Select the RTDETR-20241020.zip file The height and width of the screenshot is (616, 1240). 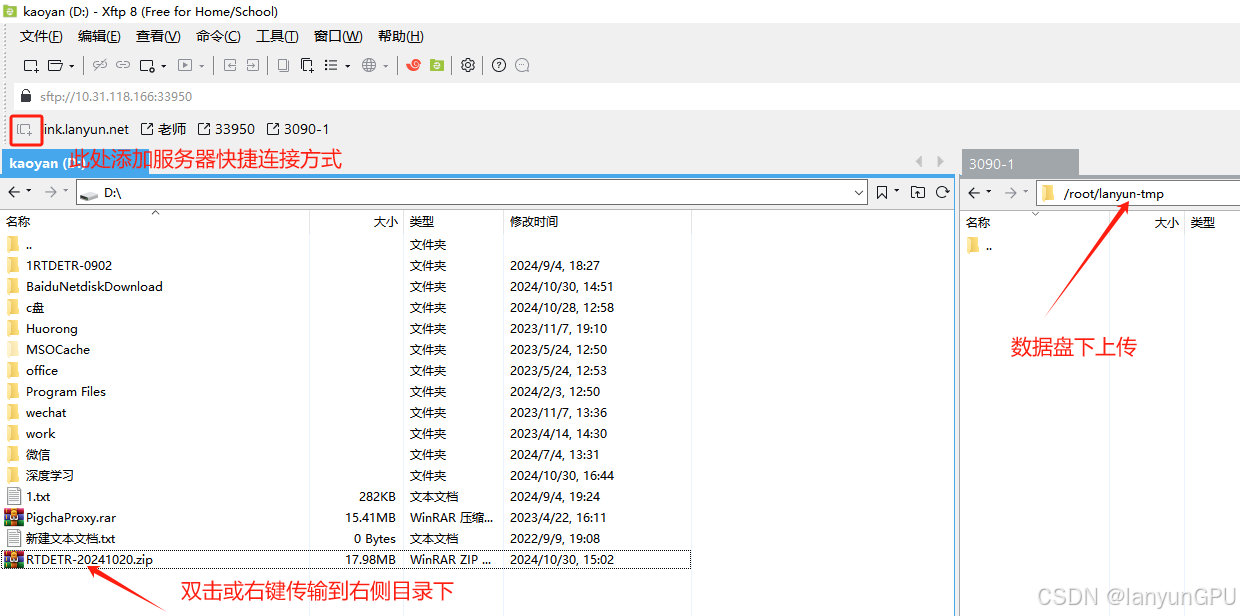pos(89,559)
